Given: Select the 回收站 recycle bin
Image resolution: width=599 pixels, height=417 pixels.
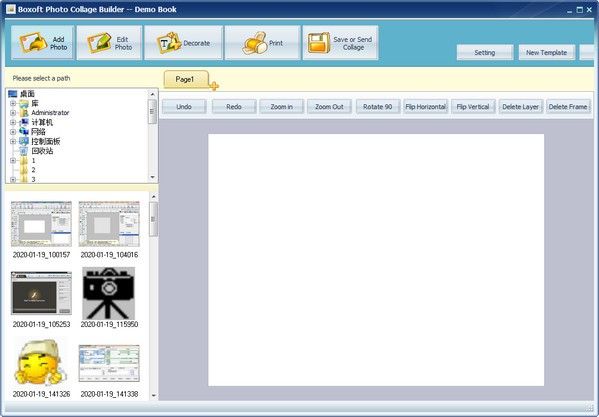Looking at the screenshot, I should click(42, 151).
